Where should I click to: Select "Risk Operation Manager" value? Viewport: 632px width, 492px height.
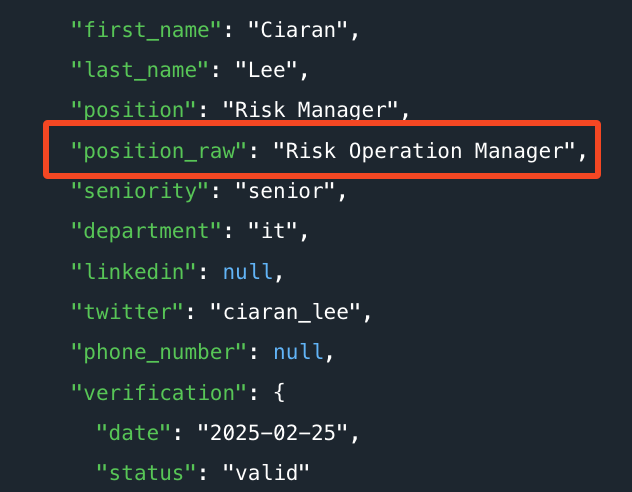(x=424, y=151)
